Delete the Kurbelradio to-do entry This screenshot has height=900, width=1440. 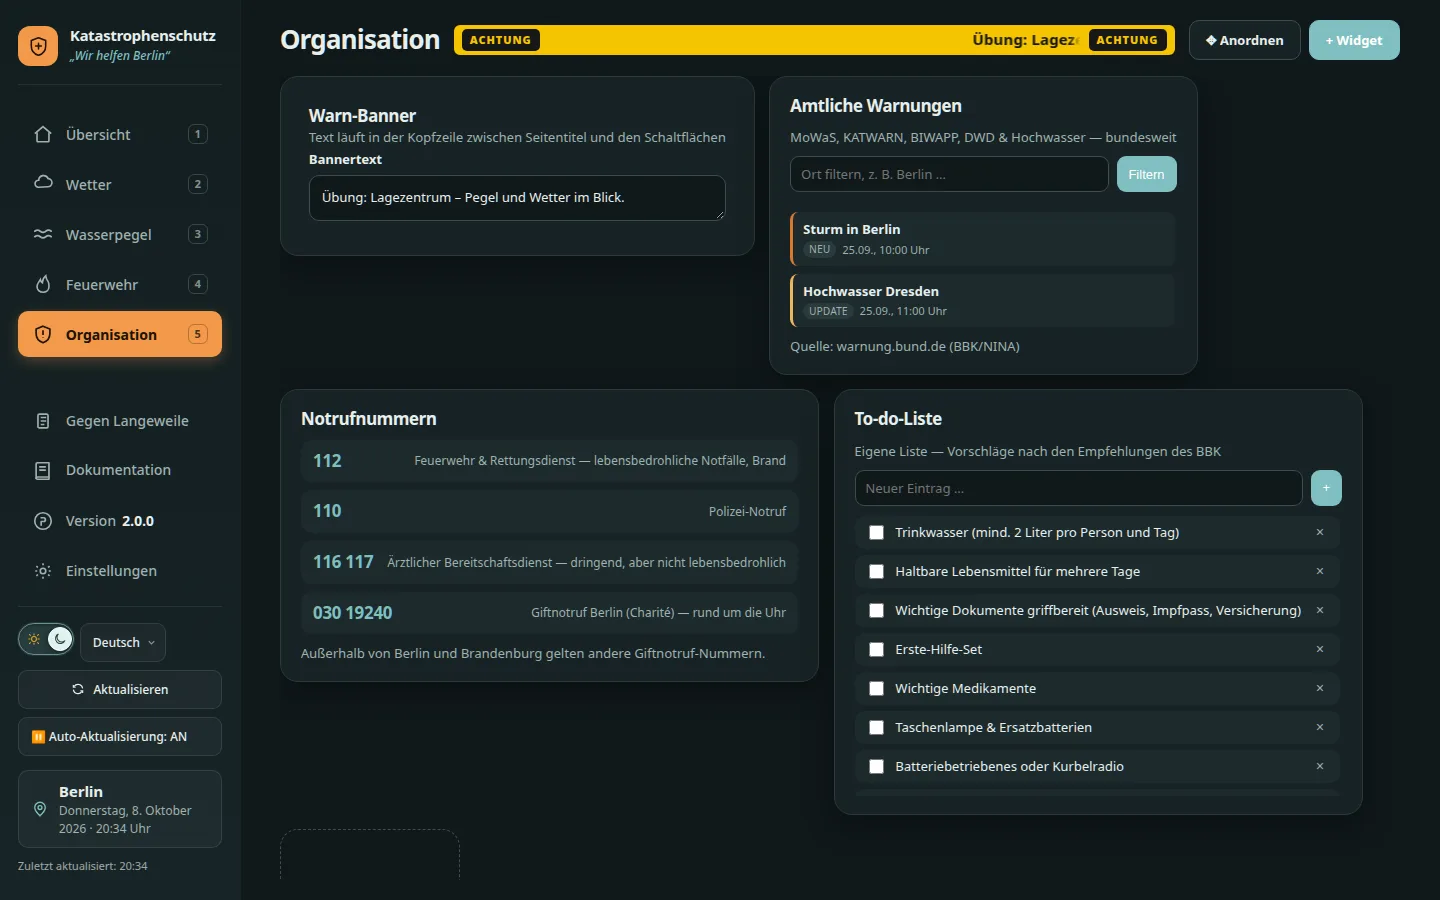click(x=1320, y=766)
